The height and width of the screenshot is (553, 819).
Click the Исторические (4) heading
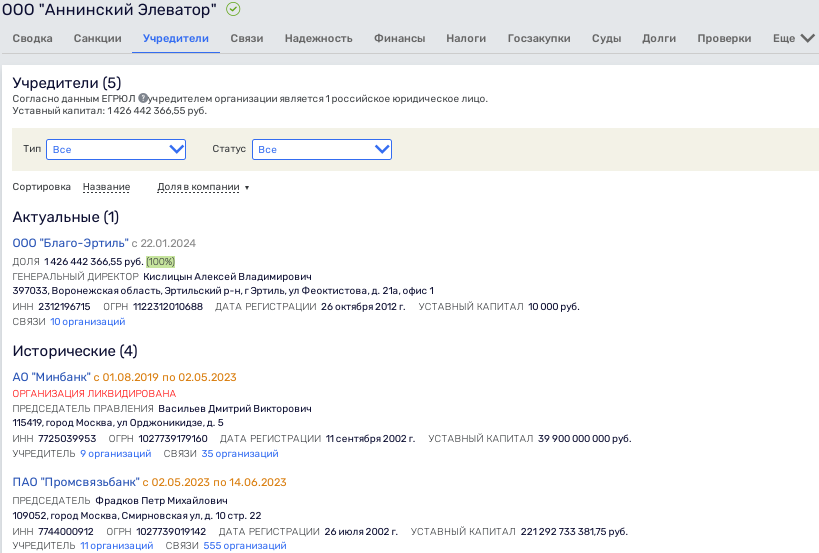click(x=75, y=351)
